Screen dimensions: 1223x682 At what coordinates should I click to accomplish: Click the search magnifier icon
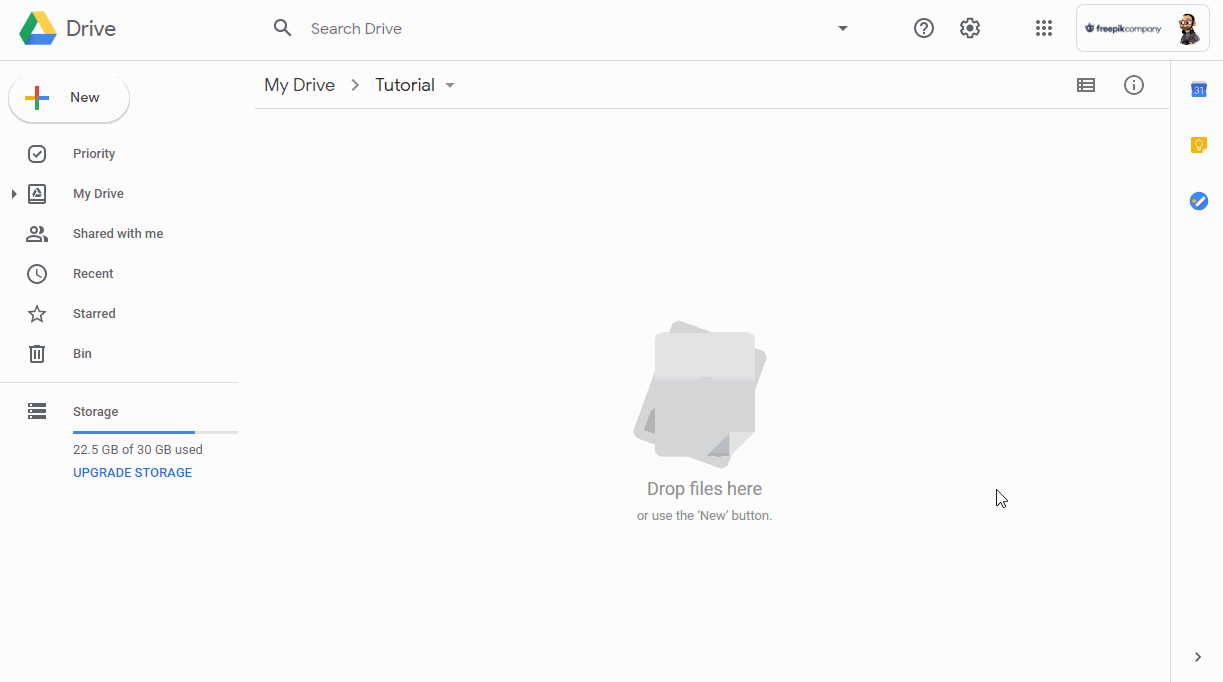click(x=283, y=28)
